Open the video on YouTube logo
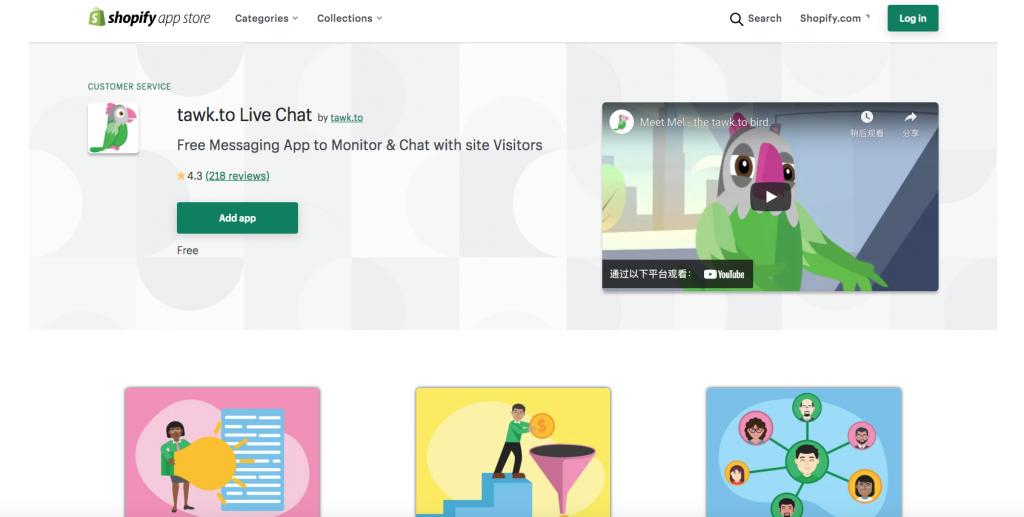Image resolution: width=1024 pixels, height=517 pixels. tap(724, 274)
